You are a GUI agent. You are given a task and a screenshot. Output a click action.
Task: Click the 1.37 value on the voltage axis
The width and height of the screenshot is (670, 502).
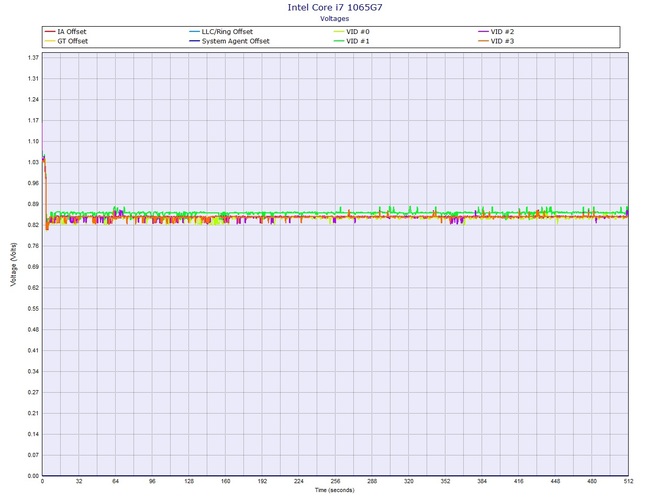[x=33, y=58]
